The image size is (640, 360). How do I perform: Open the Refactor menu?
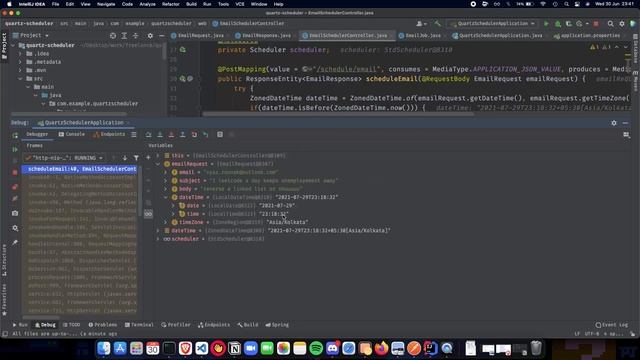pos(171,4)
